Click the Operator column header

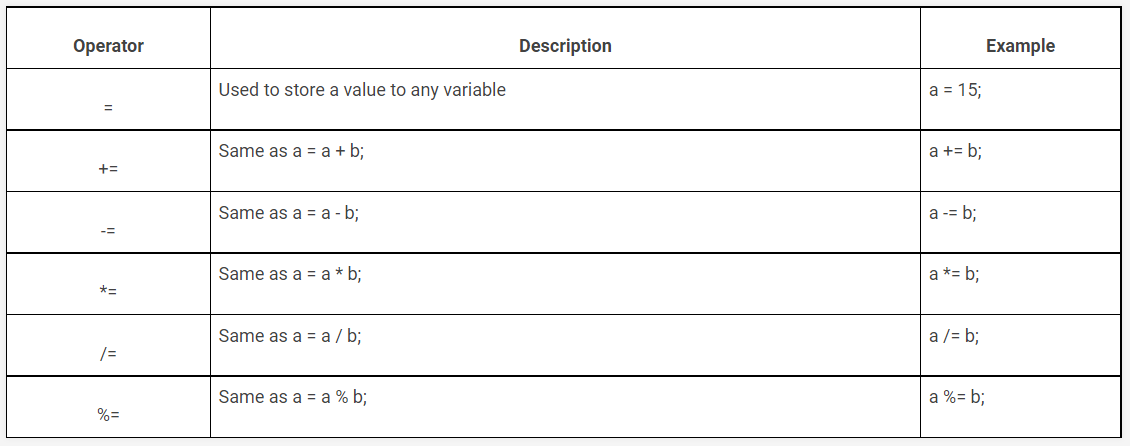pyautogui.click(x=108, y=46)
